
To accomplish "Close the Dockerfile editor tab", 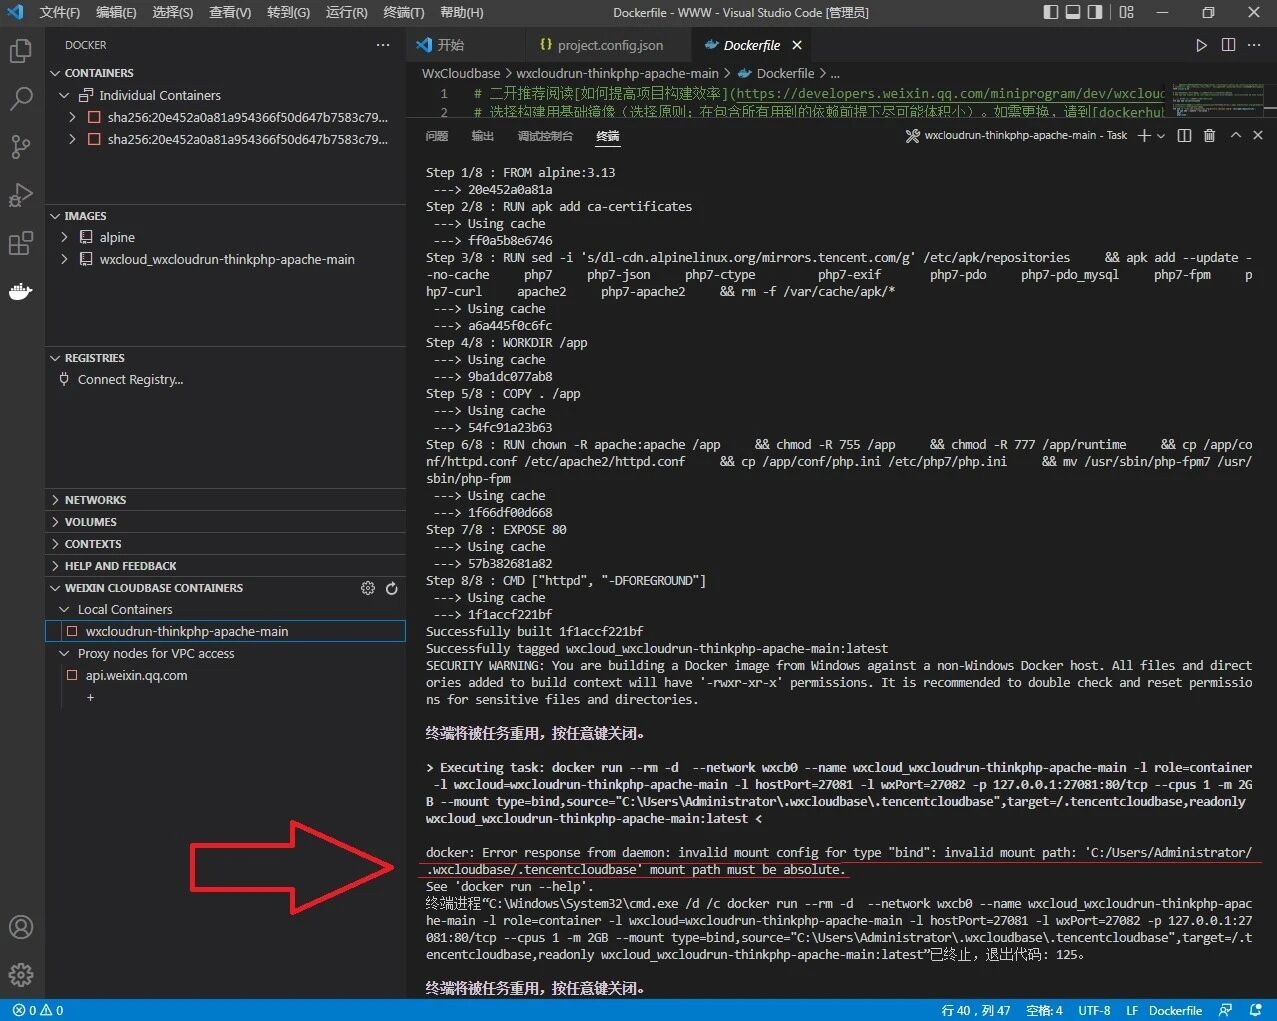I will tap(797, 45).
